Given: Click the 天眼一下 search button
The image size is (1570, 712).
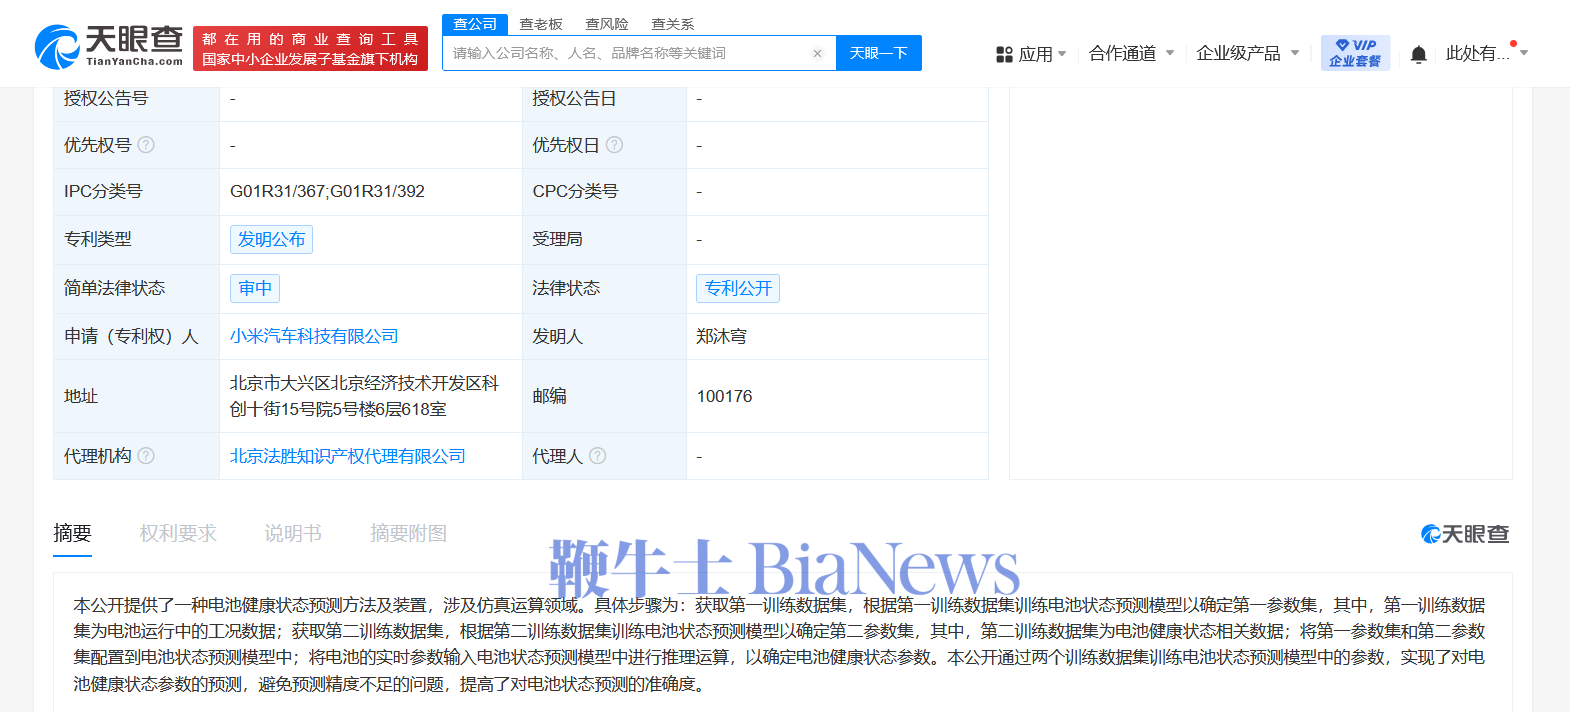Looking at the screenshot, I should (879, 53).
